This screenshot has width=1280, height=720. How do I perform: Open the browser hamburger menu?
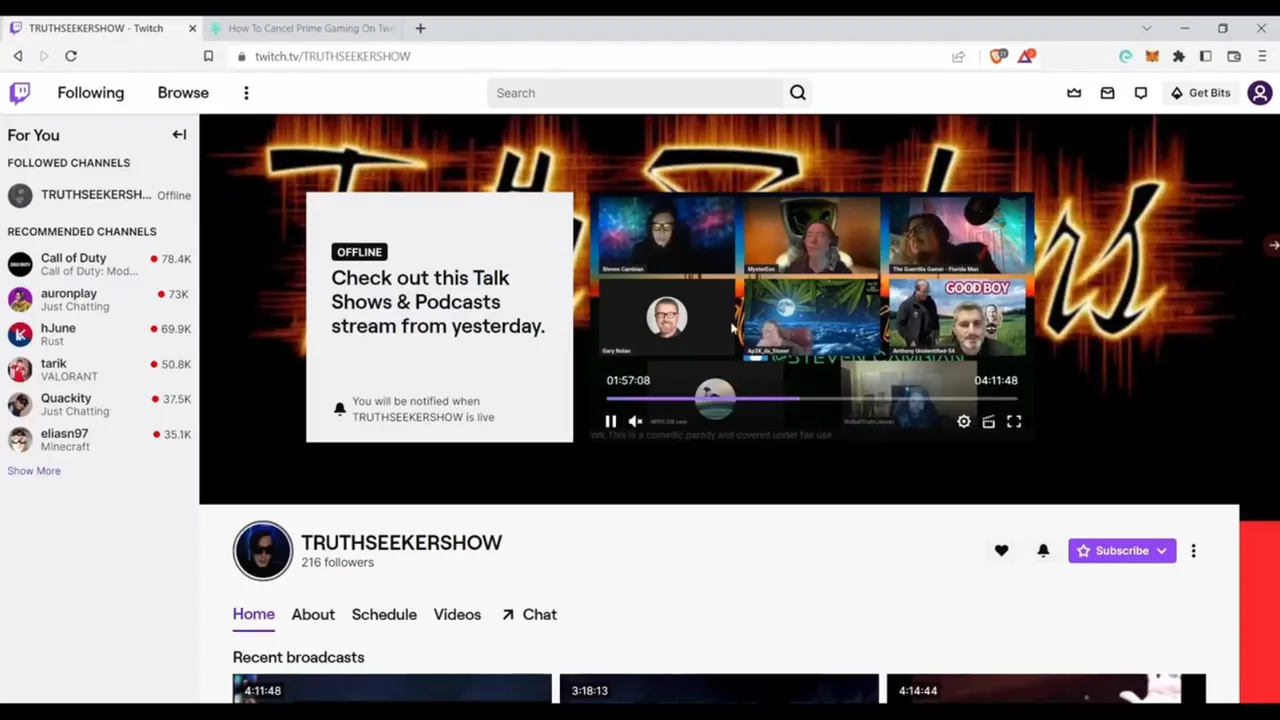coord(1262,56)
